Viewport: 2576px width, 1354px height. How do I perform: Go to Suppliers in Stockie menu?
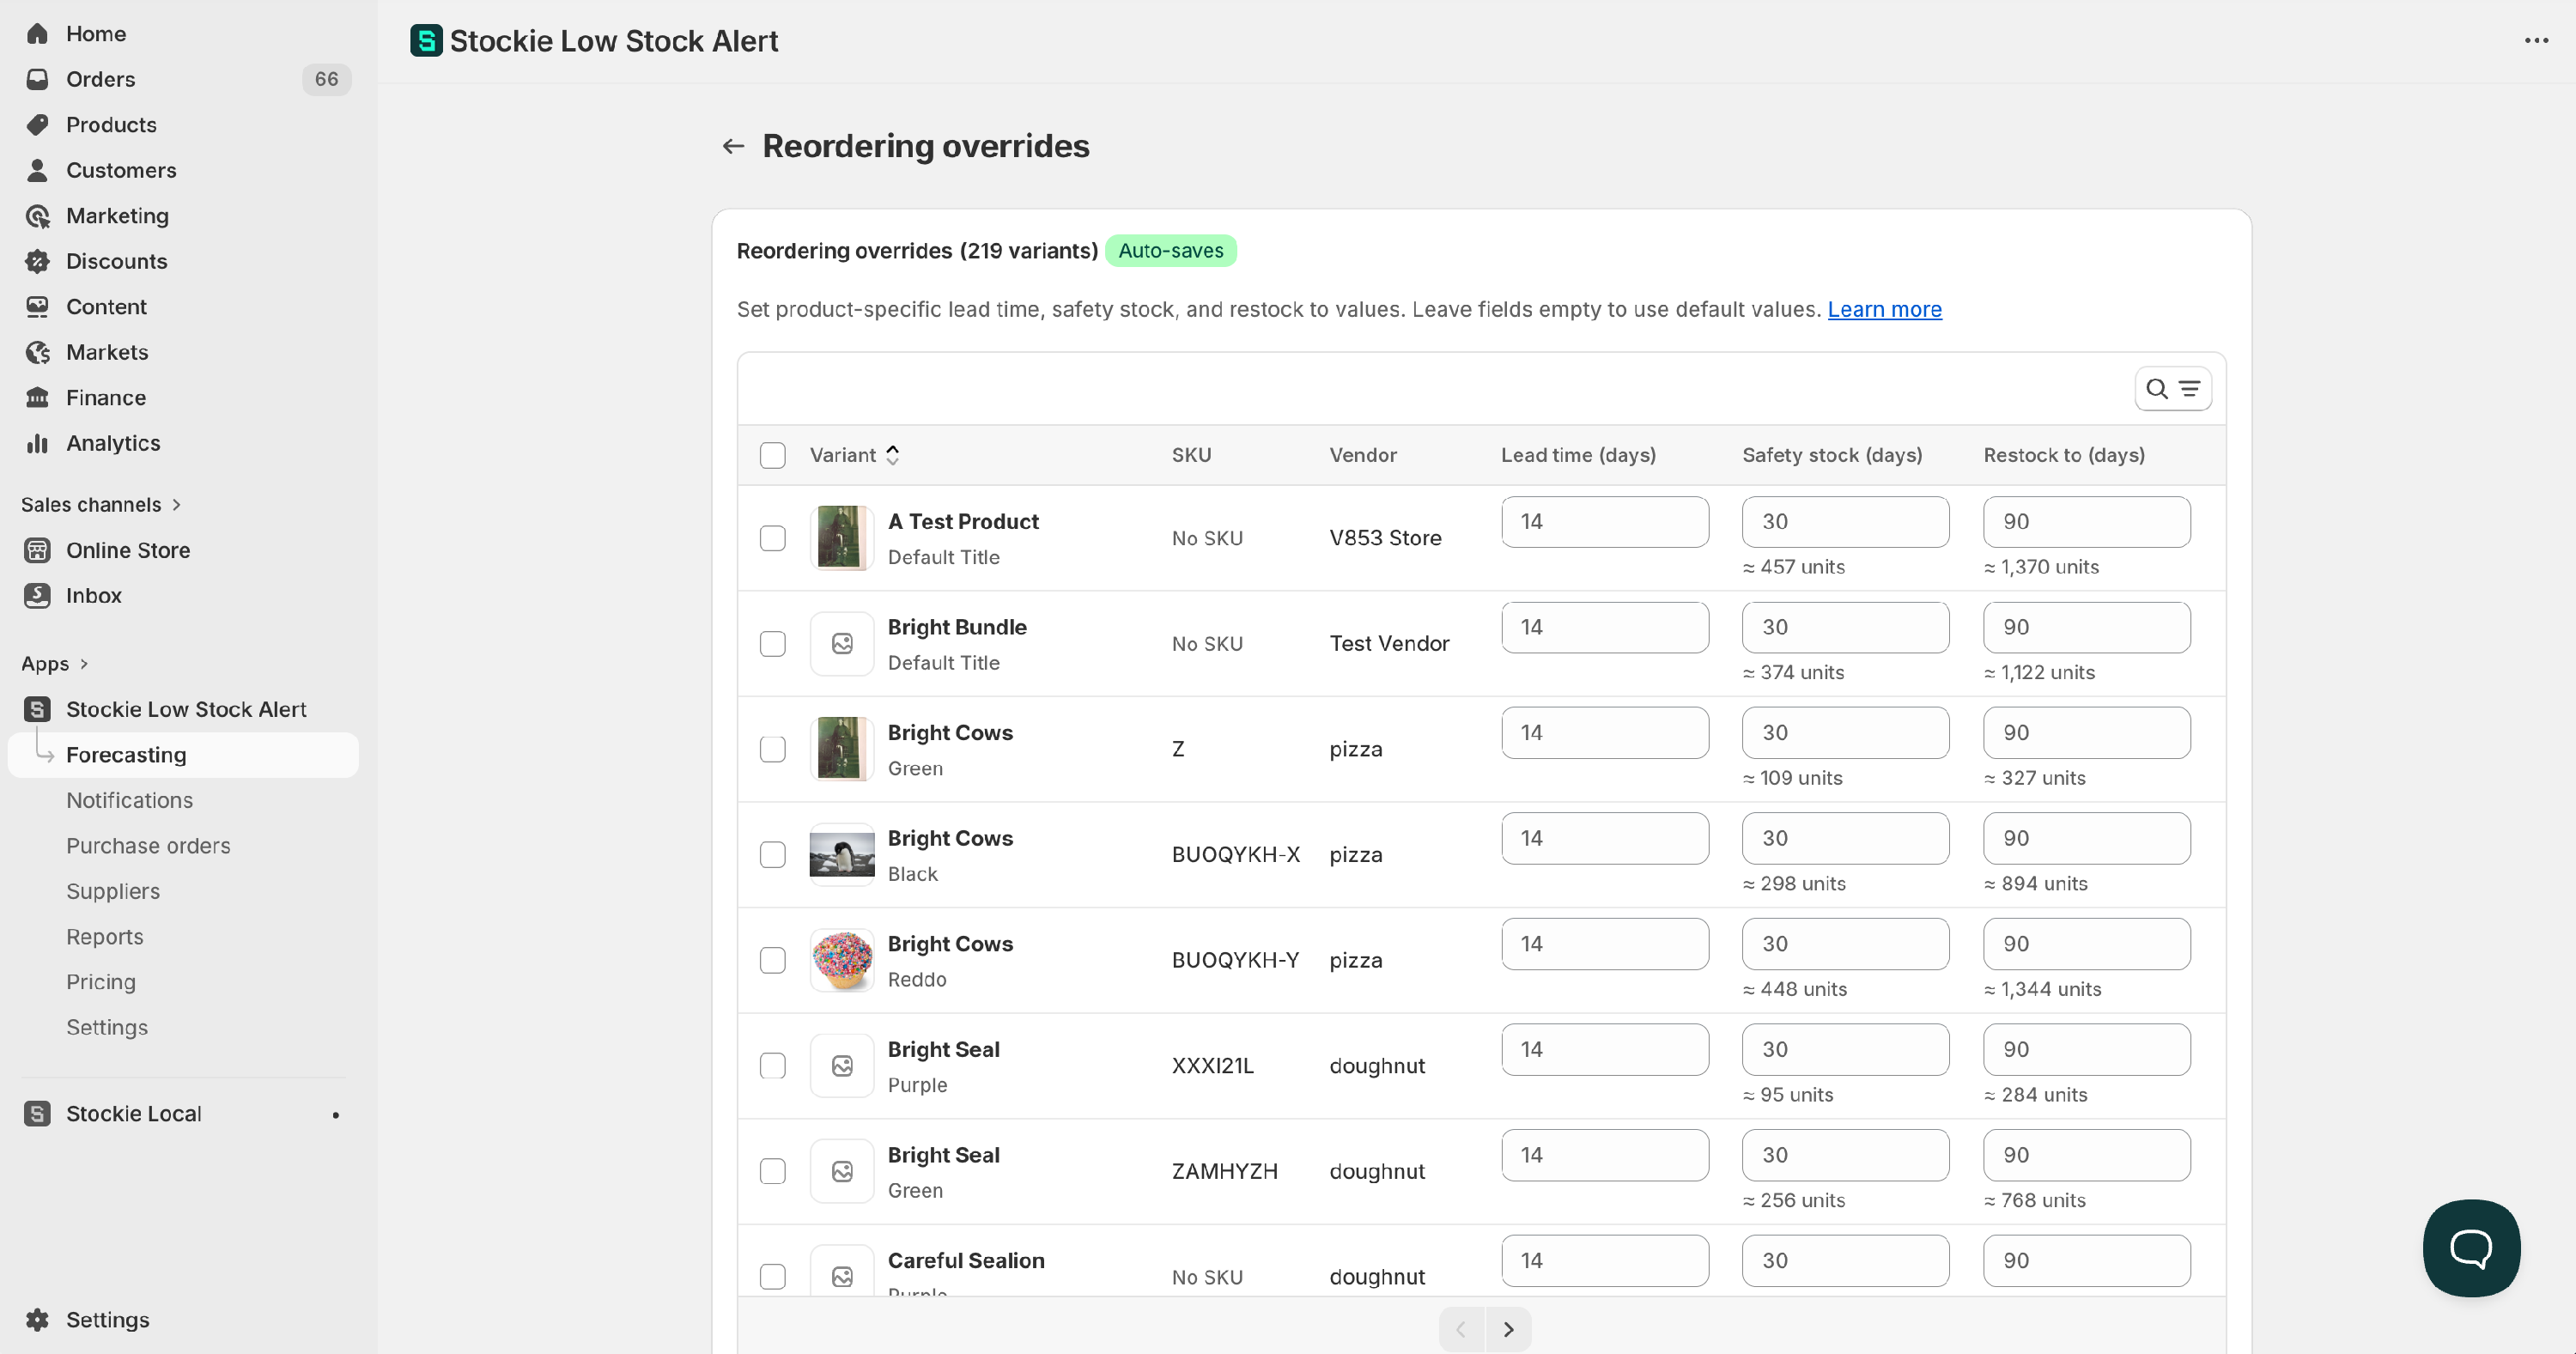[x=113, y=891]
